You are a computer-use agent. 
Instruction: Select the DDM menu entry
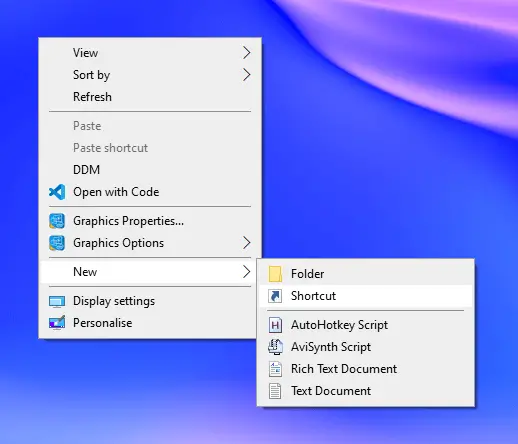[x=150, y=170]
